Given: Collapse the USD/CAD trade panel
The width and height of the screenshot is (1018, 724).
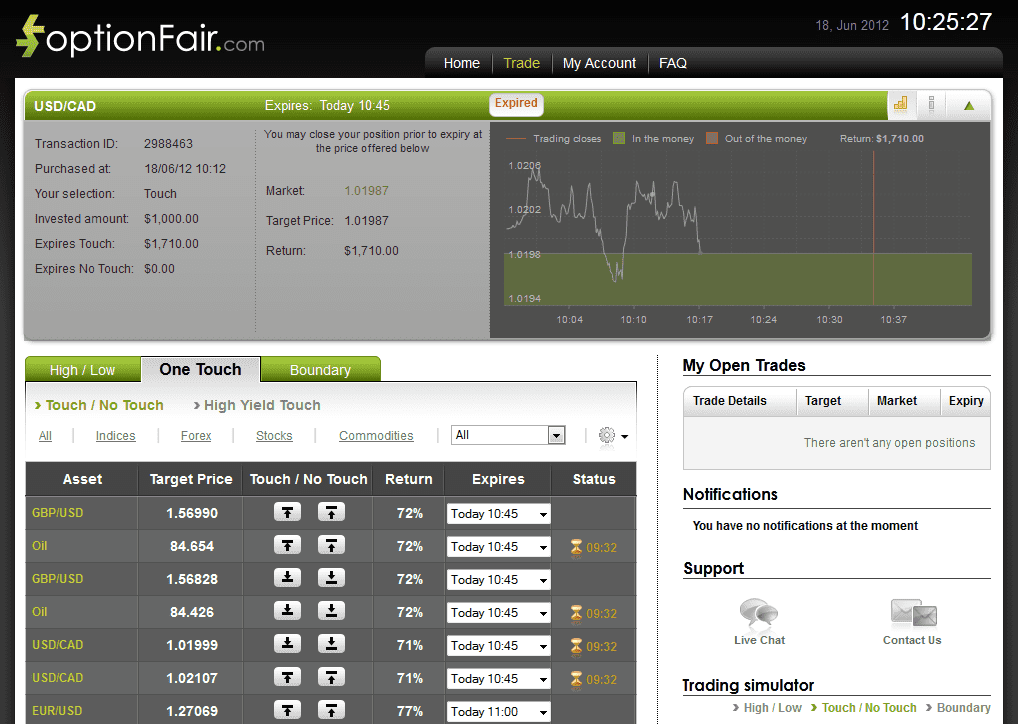Looking at the screenshot, I should point(968,104).
